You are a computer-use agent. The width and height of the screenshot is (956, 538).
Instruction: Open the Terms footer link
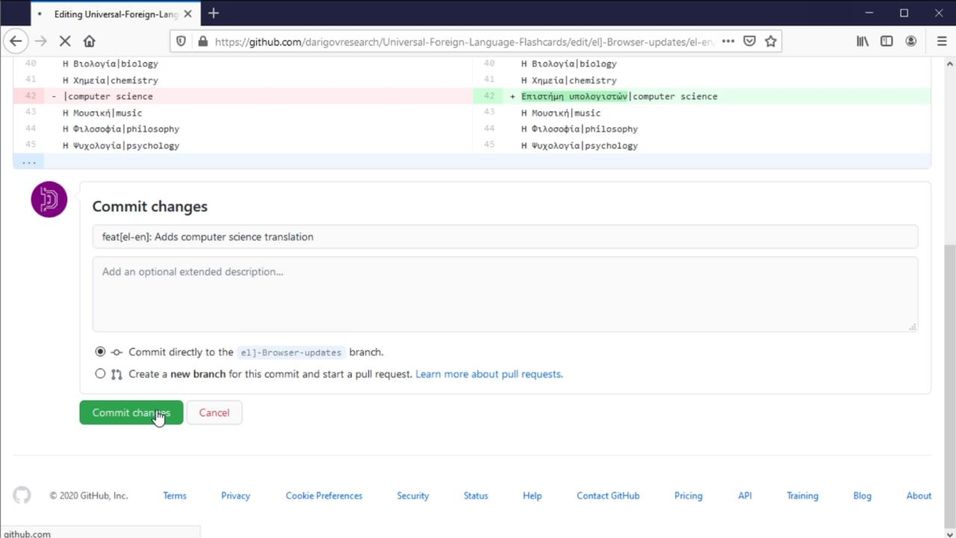pyautogui.click(x=174, y=496)
